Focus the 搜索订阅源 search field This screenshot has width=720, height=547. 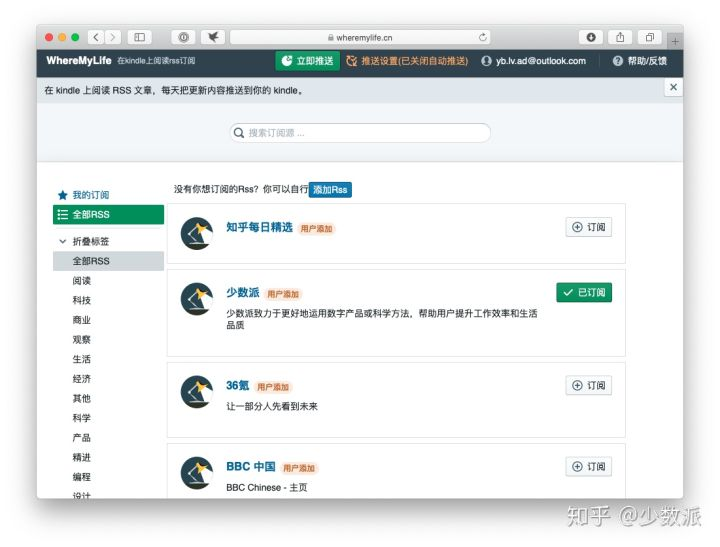[360, 133]
